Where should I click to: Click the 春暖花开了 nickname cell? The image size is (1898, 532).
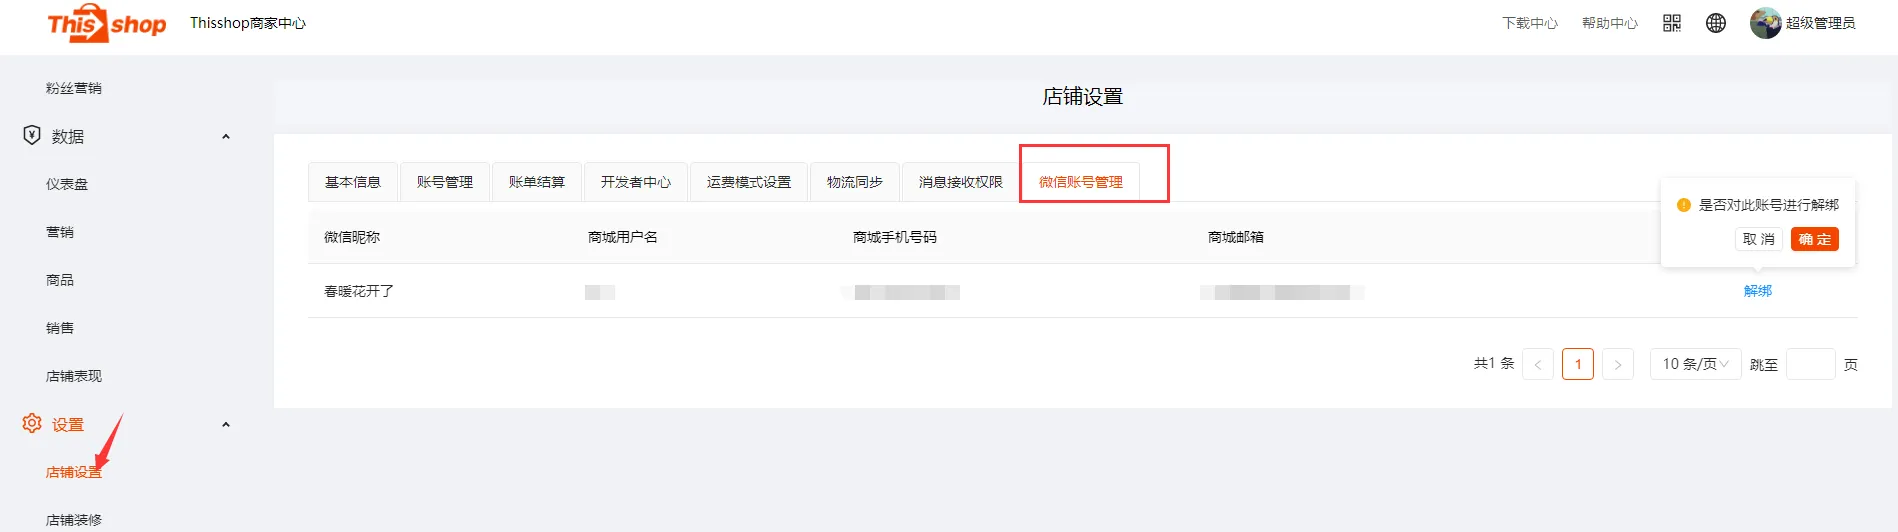[x=359, y=291]
